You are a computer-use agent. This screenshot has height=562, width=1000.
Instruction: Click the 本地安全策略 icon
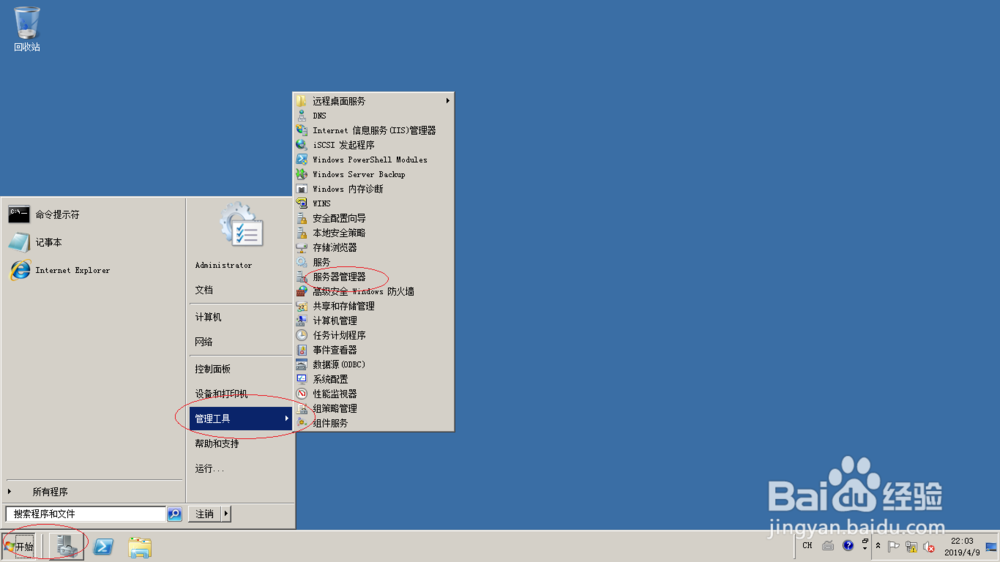point(302,233)
